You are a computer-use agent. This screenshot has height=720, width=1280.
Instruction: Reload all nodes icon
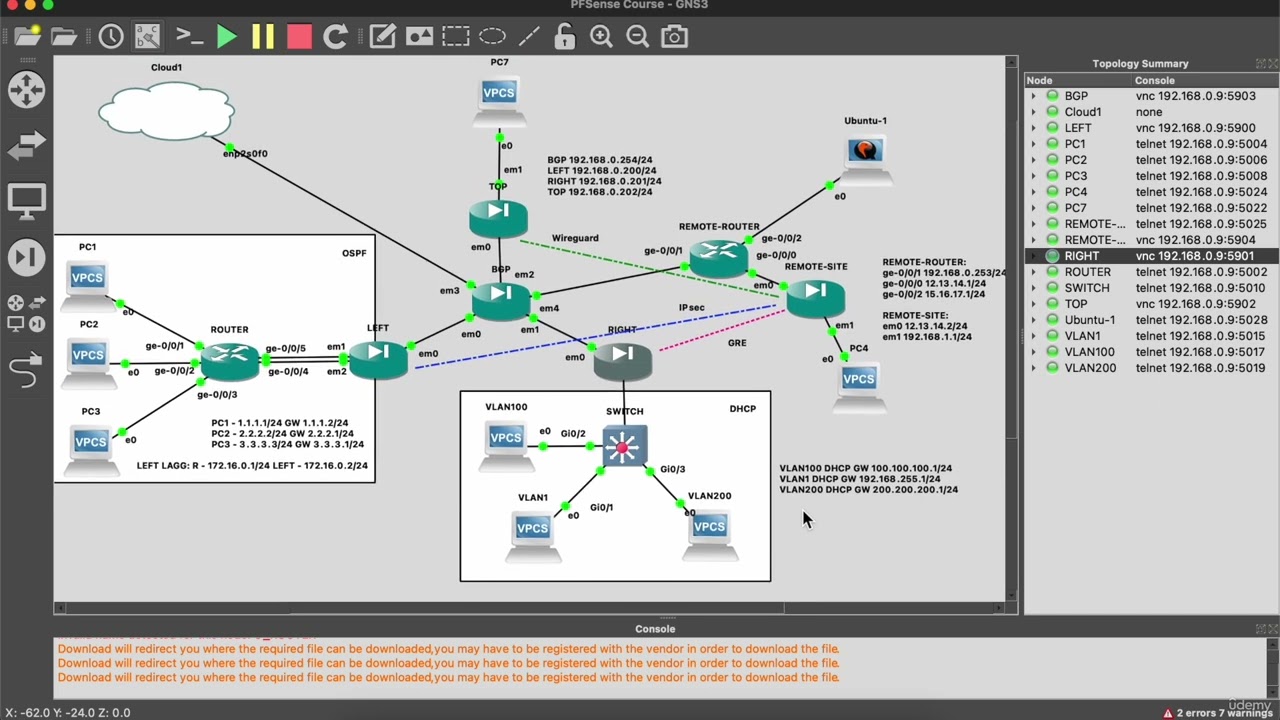[336, 37]
